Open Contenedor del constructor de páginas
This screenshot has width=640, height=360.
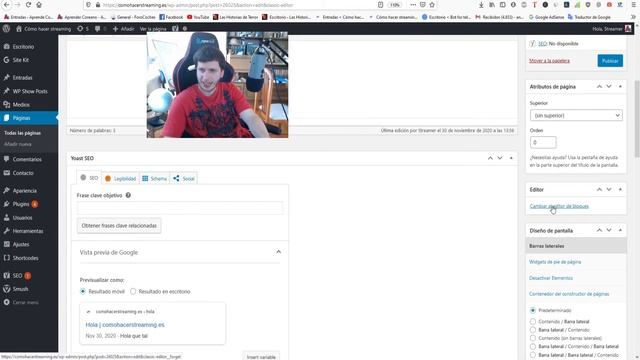click(x=569, y=294)
